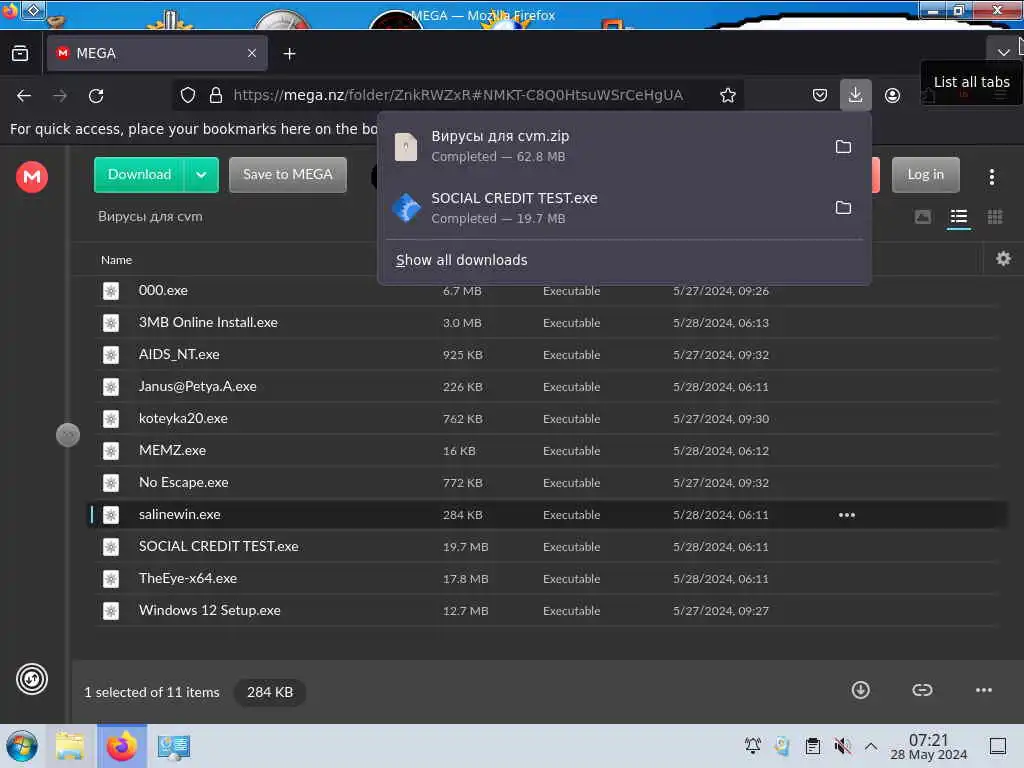Open folder for Вирусы для cvm.zip download
Viewport: 1024px width, 768px height.
843,146
